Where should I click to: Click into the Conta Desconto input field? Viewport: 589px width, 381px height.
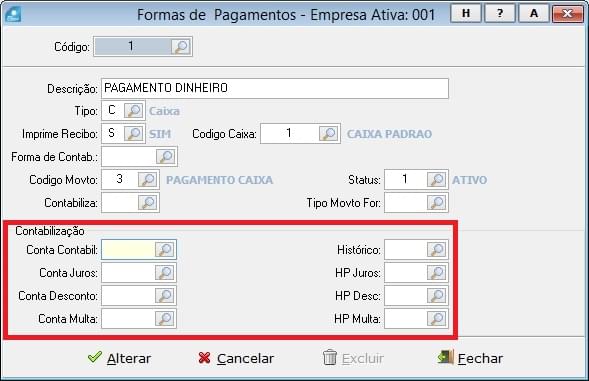pos(128,295)
